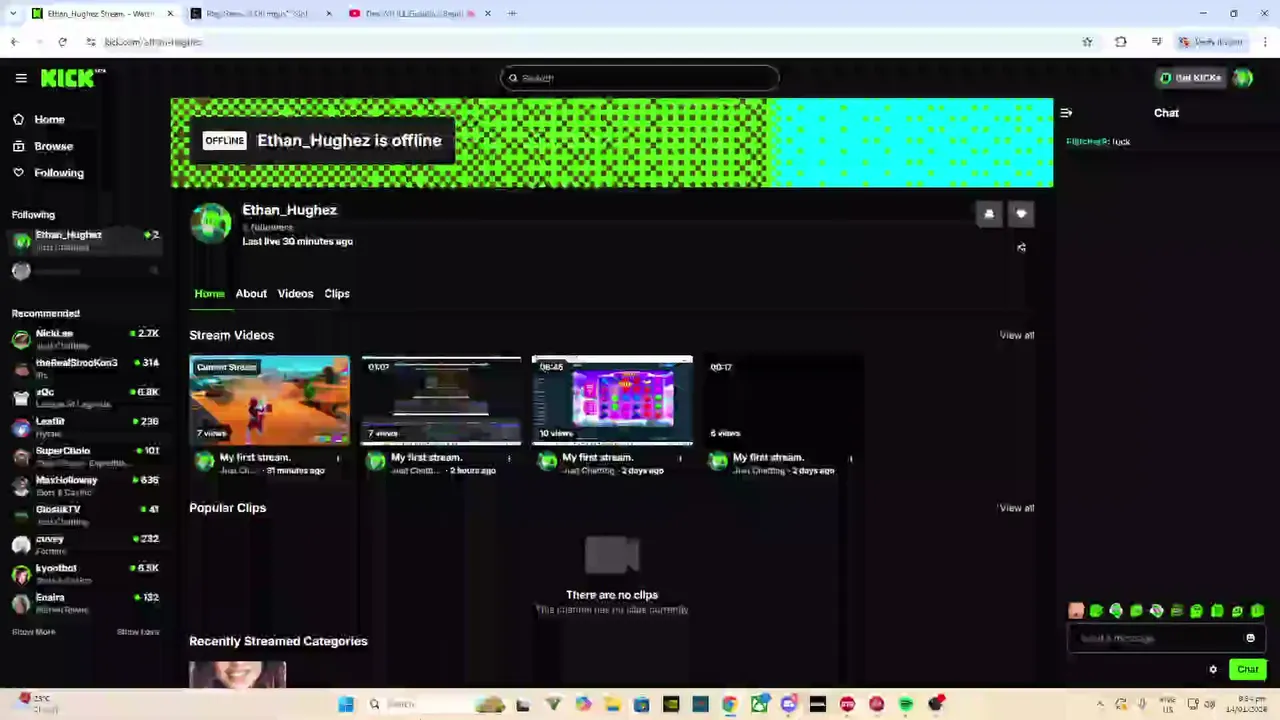Open recommended channel kyootbot
Viewport: 1280px width, 720px height.
85,574
